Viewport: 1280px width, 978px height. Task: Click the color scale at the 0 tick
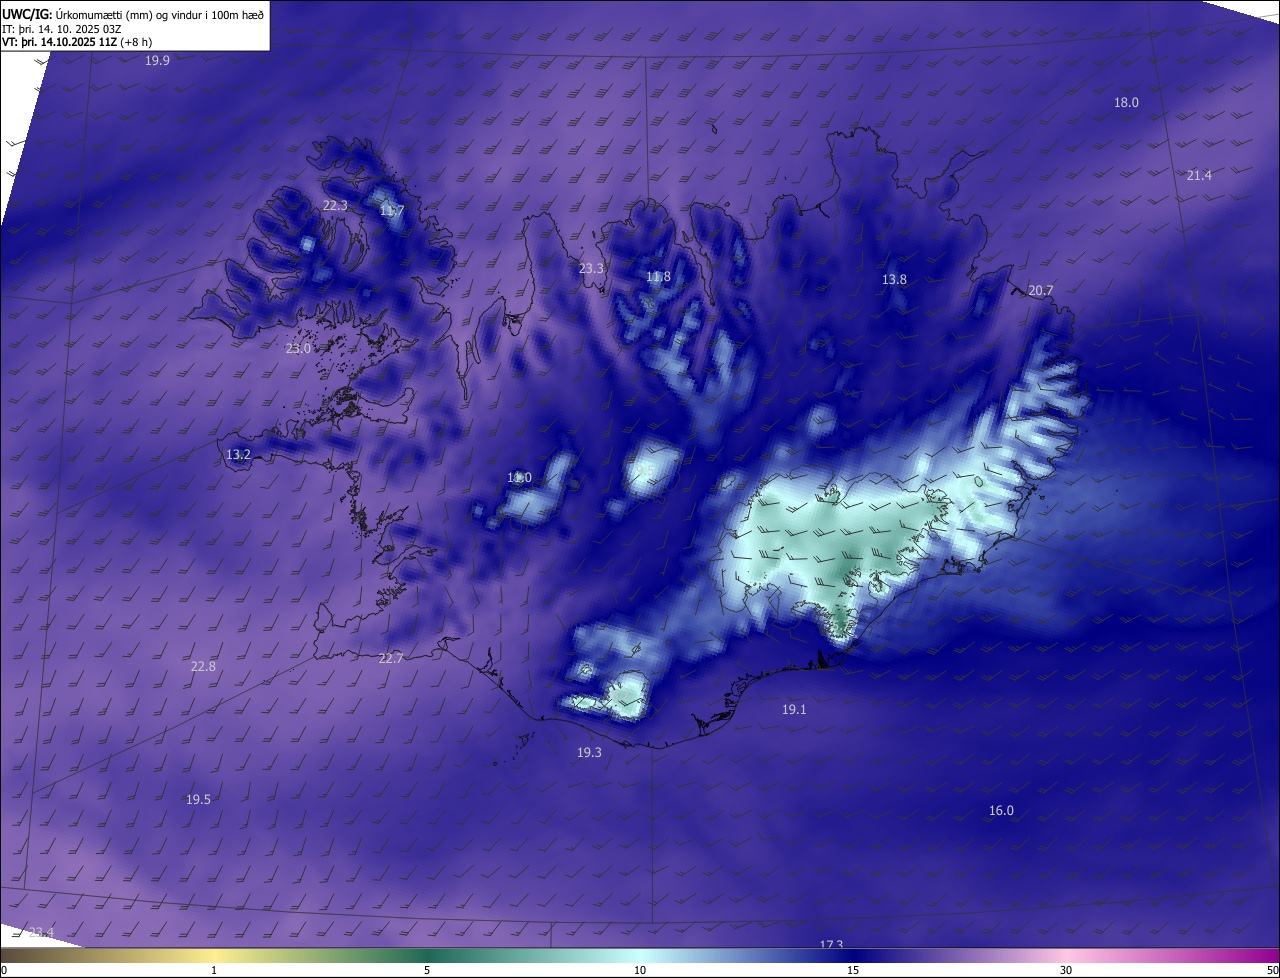(3, 970)
